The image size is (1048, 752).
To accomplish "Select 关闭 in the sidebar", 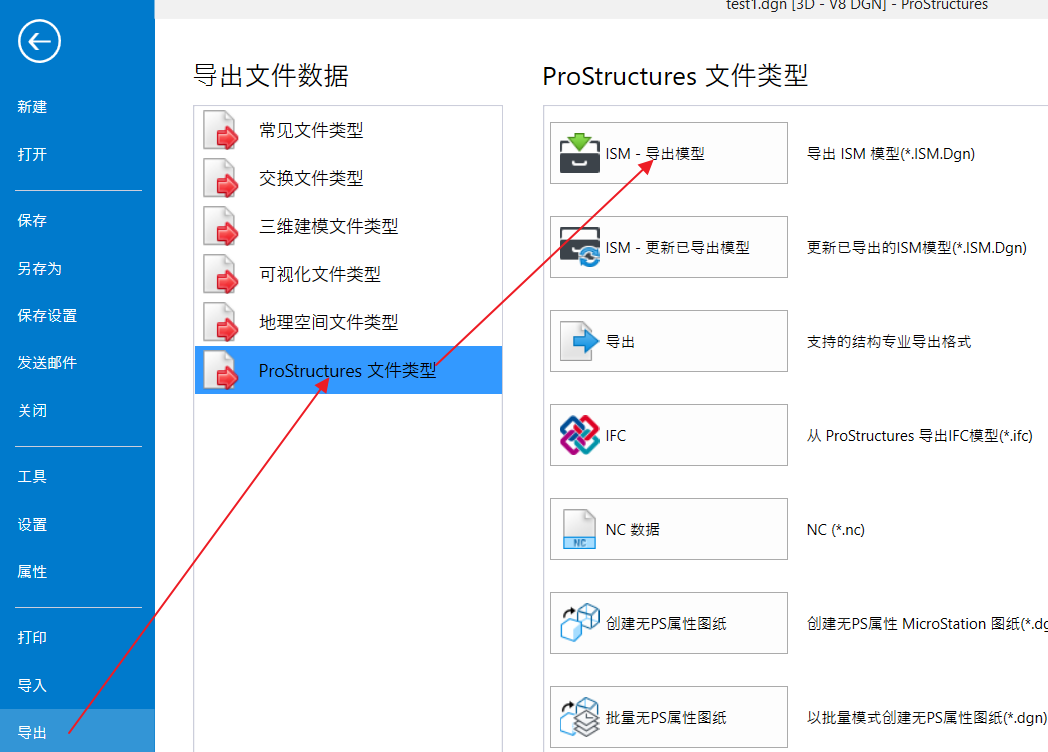I will coord(32,410).
